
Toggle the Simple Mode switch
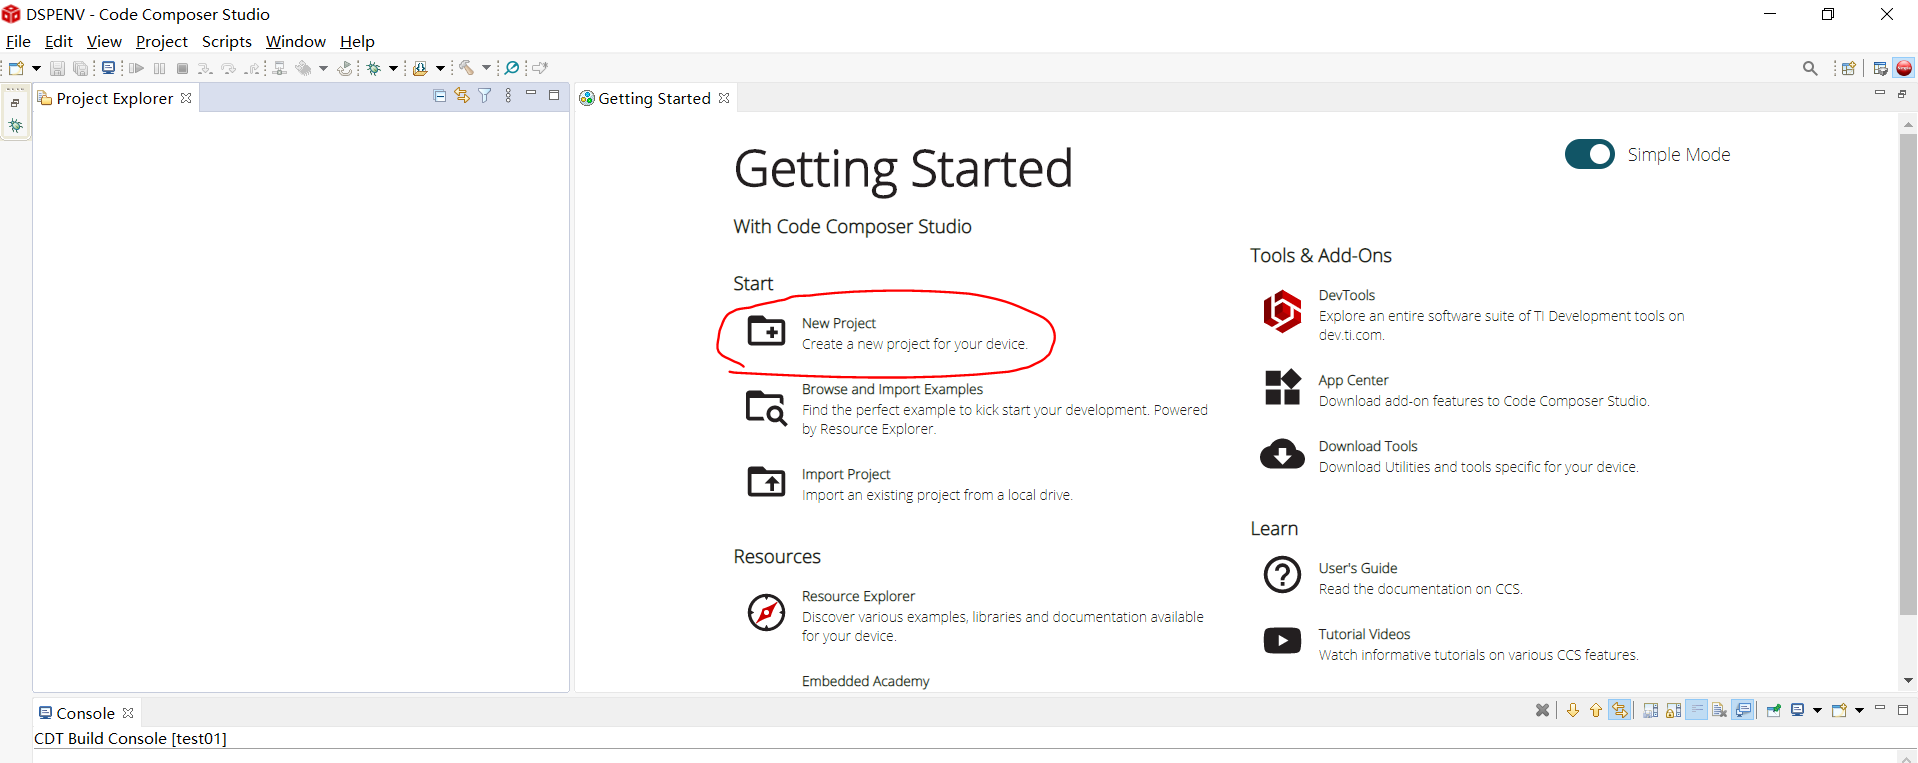1589,154
